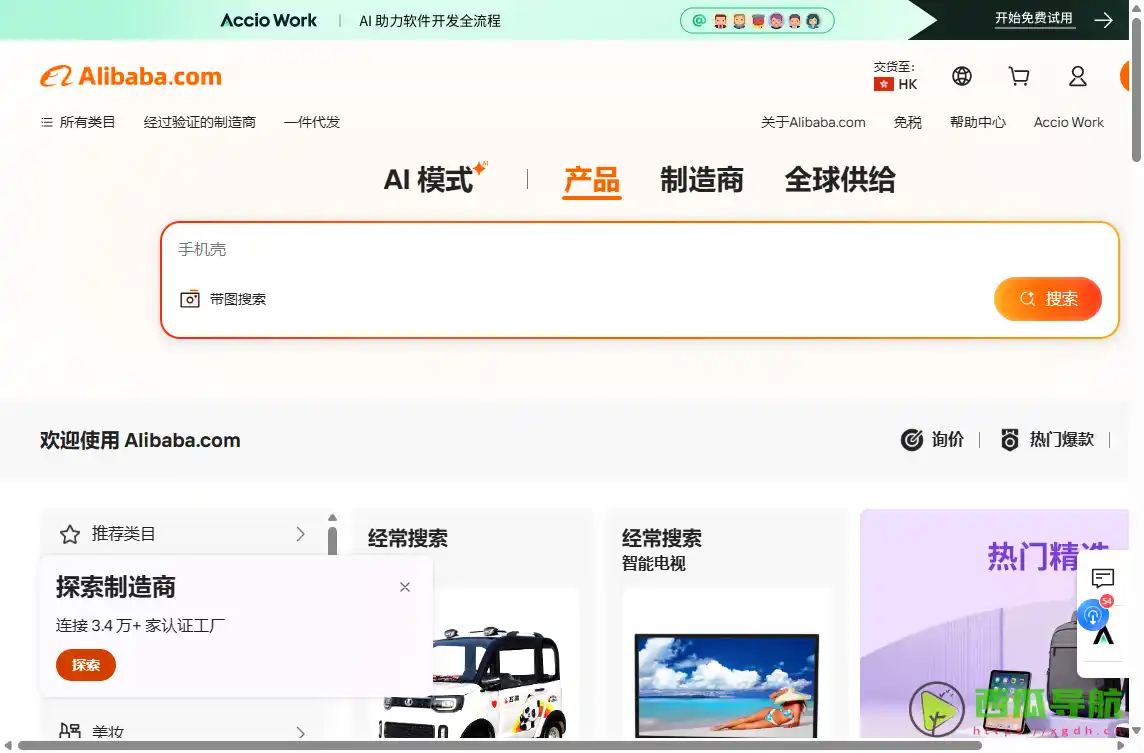Click the text 连接 3.4 万+ 家认证工厂
The image size is (1144, 753).
[140, 625]
